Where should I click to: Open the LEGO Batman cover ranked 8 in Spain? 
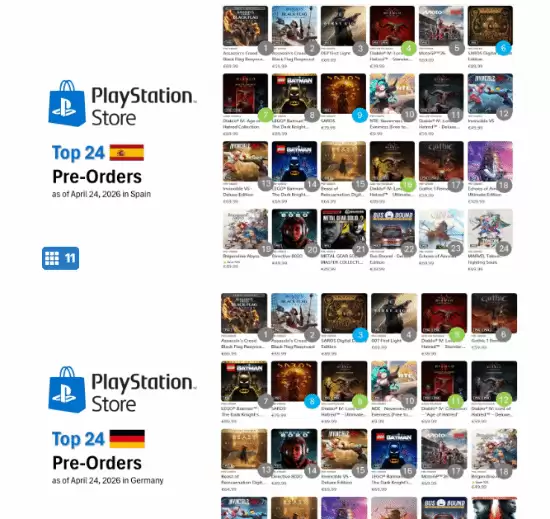click(294, 94)
